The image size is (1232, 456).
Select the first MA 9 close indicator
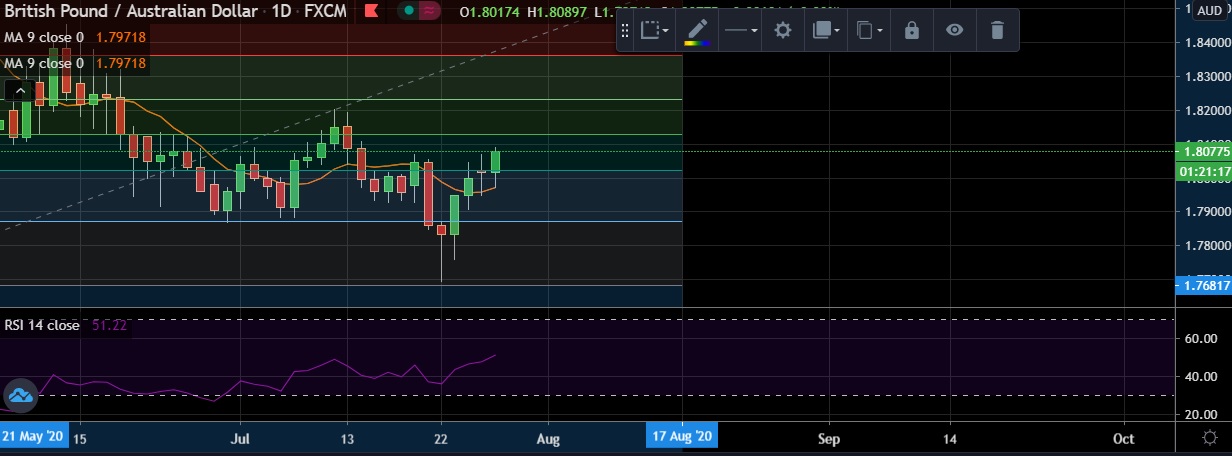point(44,37)
